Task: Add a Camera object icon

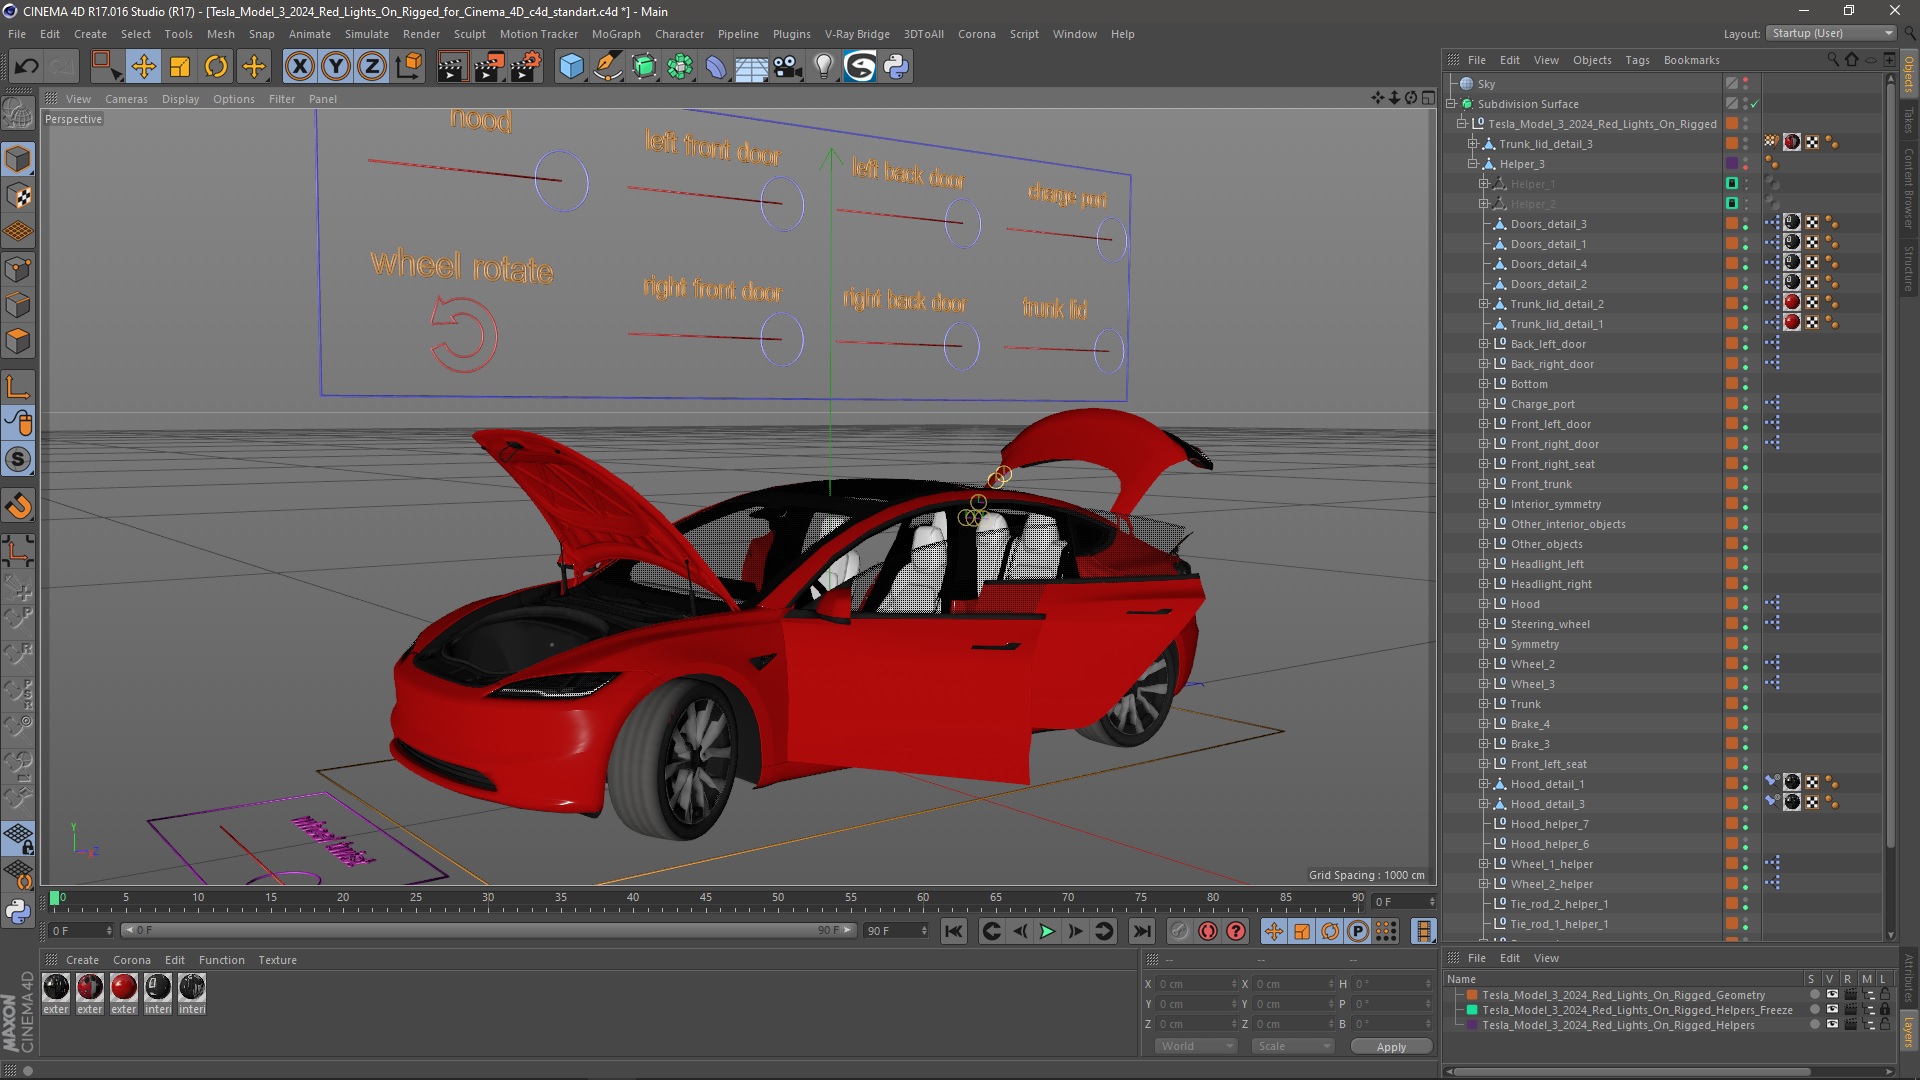Action: (x=788, y=67)
